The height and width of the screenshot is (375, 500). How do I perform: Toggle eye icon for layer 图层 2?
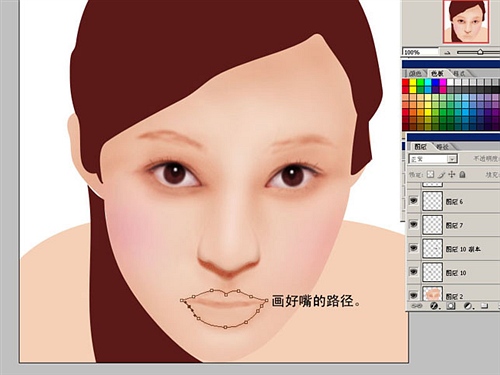(414, 295)
